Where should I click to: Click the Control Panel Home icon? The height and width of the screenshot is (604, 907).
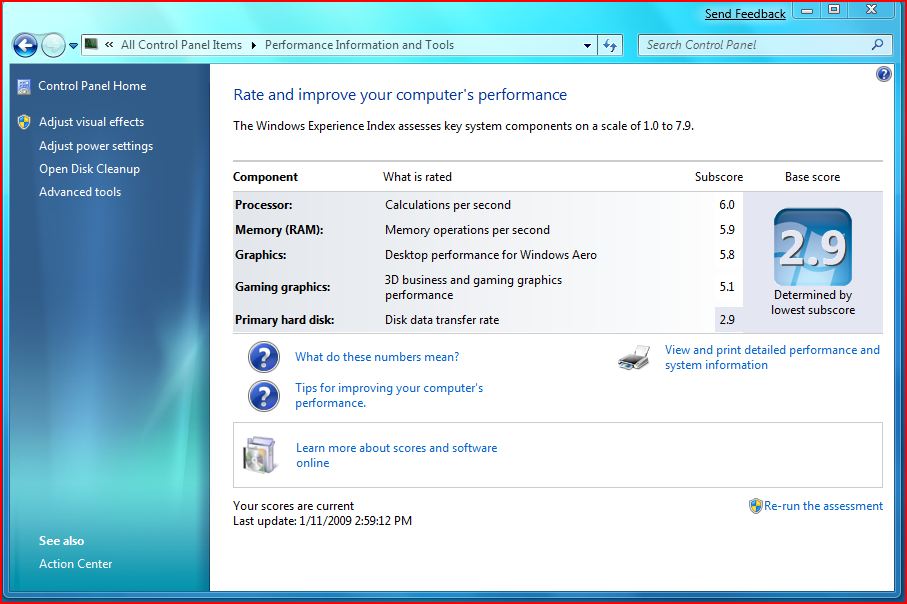(x=24, y=87)
